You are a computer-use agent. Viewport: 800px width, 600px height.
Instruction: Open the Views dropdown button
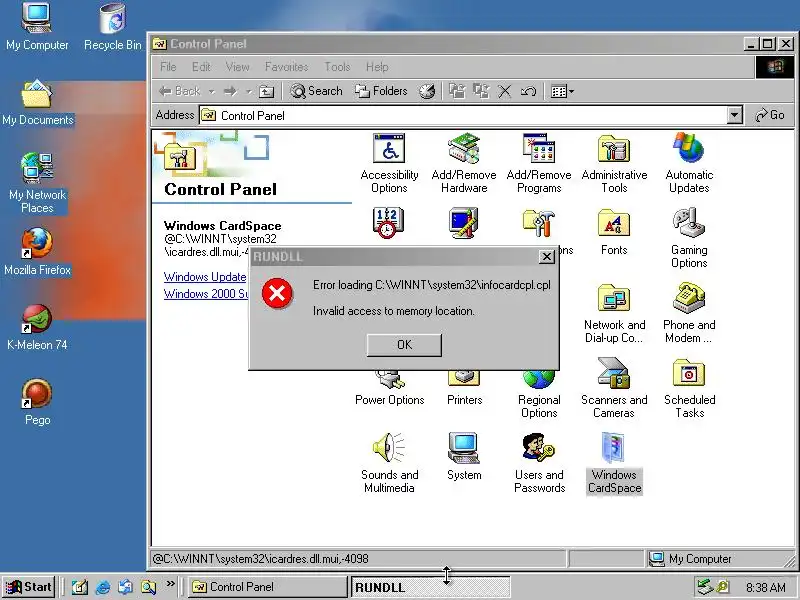[x=562, y=91]
